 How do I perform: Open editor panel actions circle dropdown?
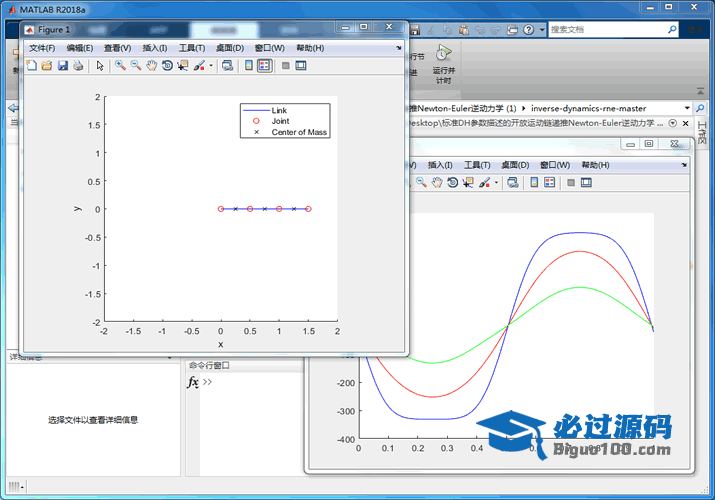672,123
